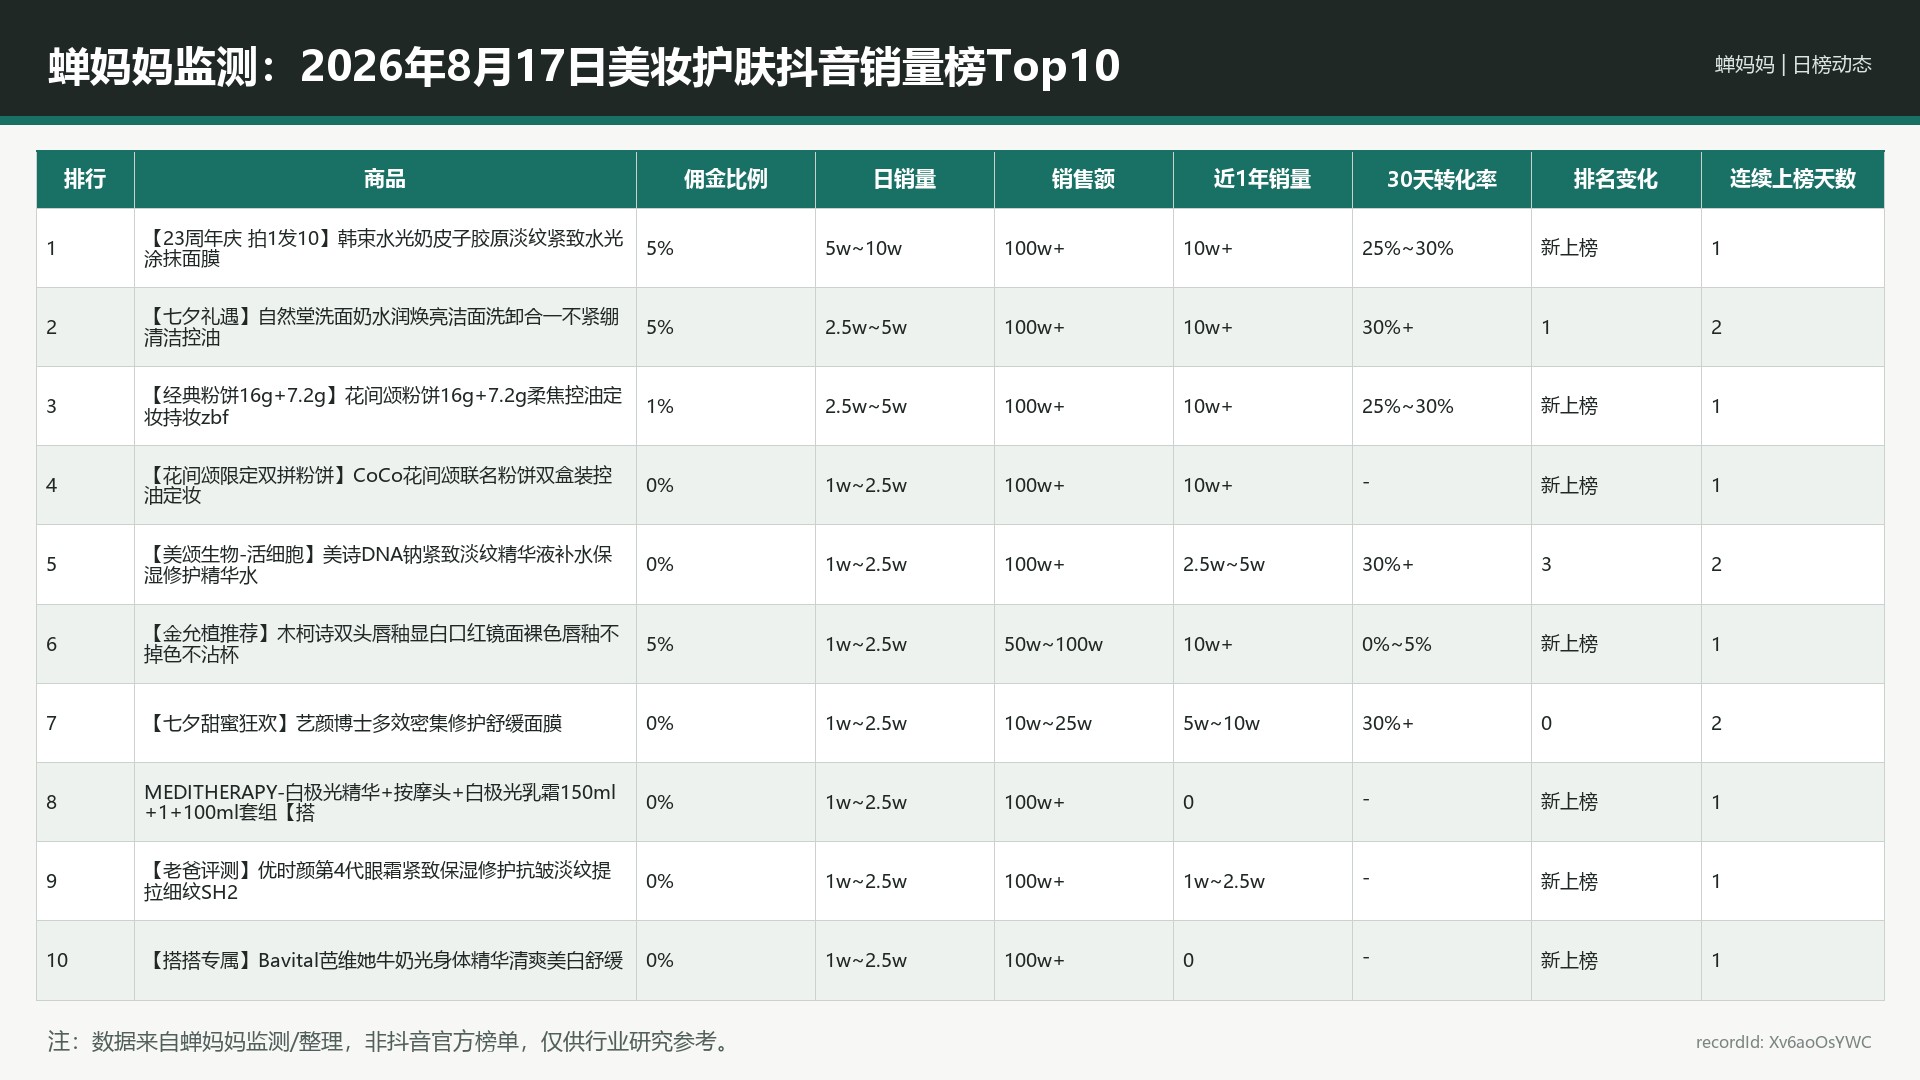
Task: Click the rank change value 0 in row 7
Action: pyautogui.click(x=1616, y=723)
